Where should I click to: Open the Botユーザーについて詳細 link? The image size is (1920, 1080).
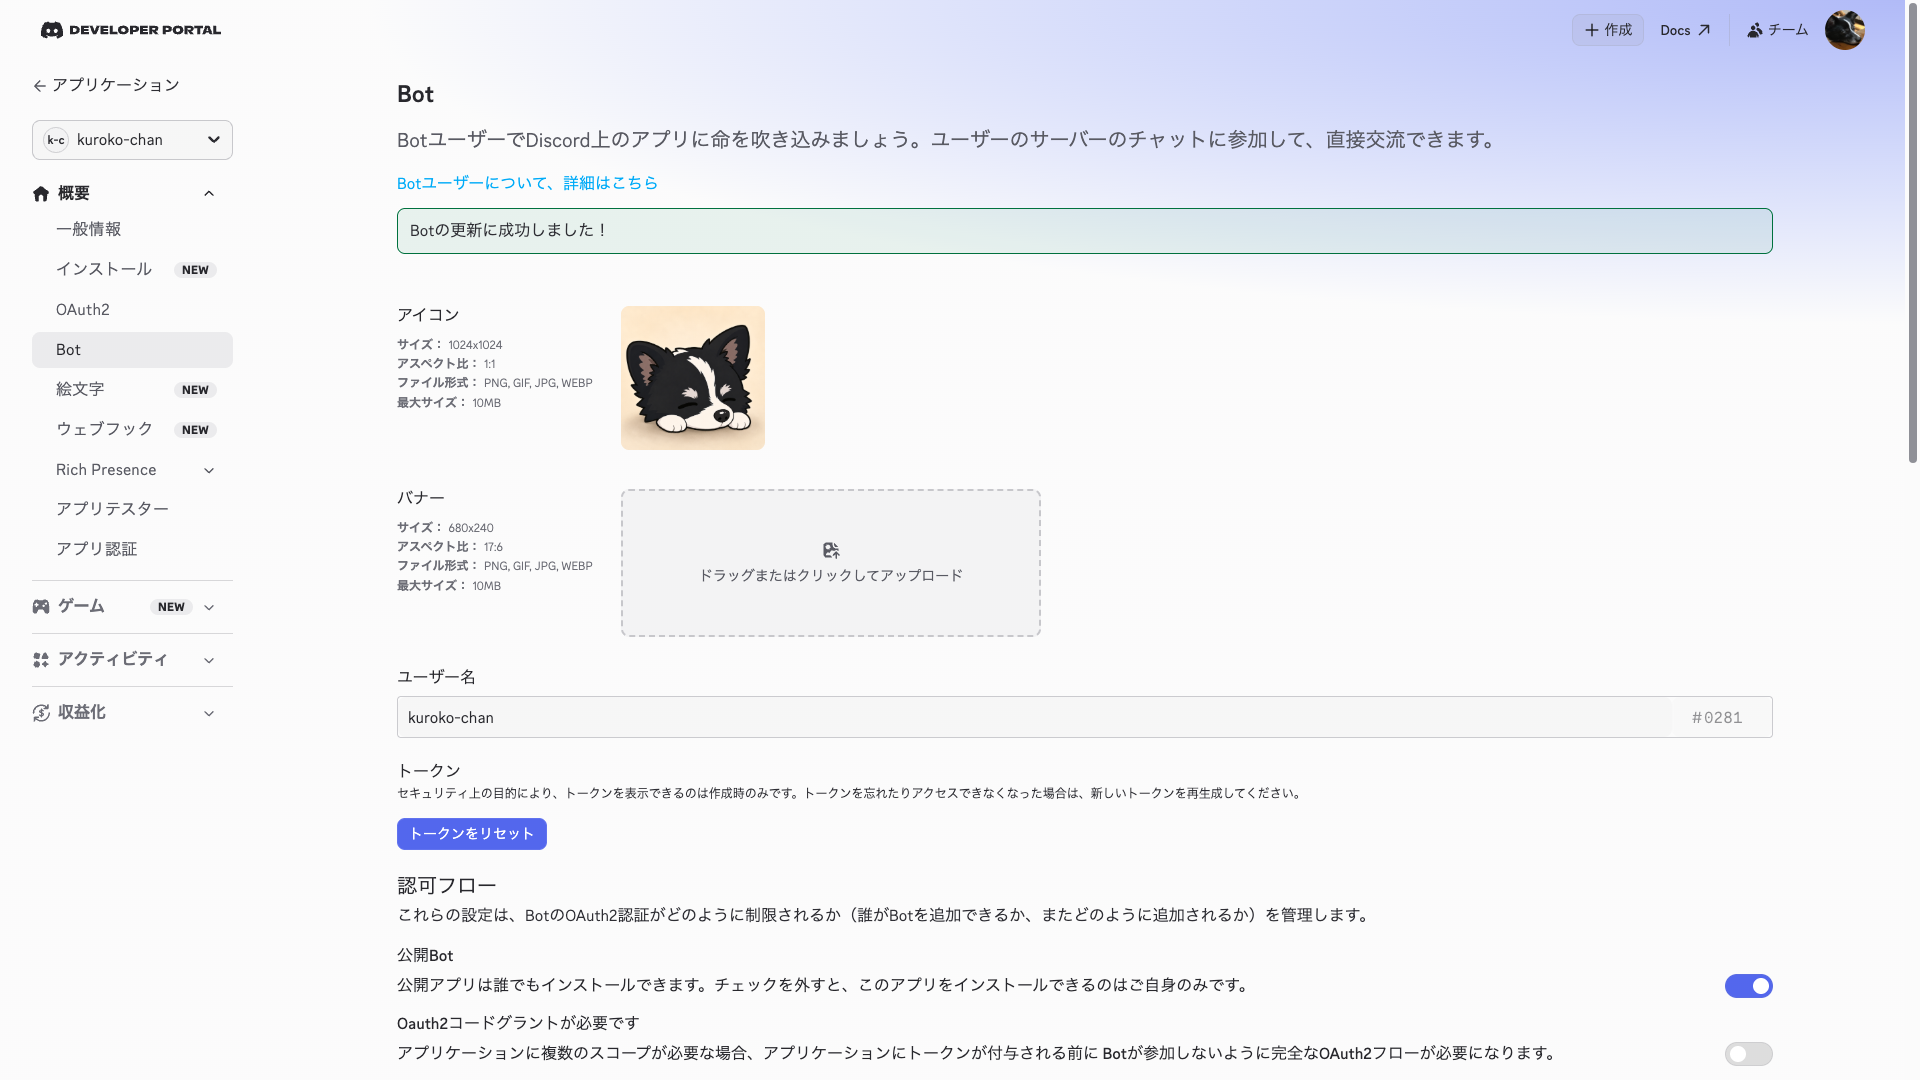527,183
